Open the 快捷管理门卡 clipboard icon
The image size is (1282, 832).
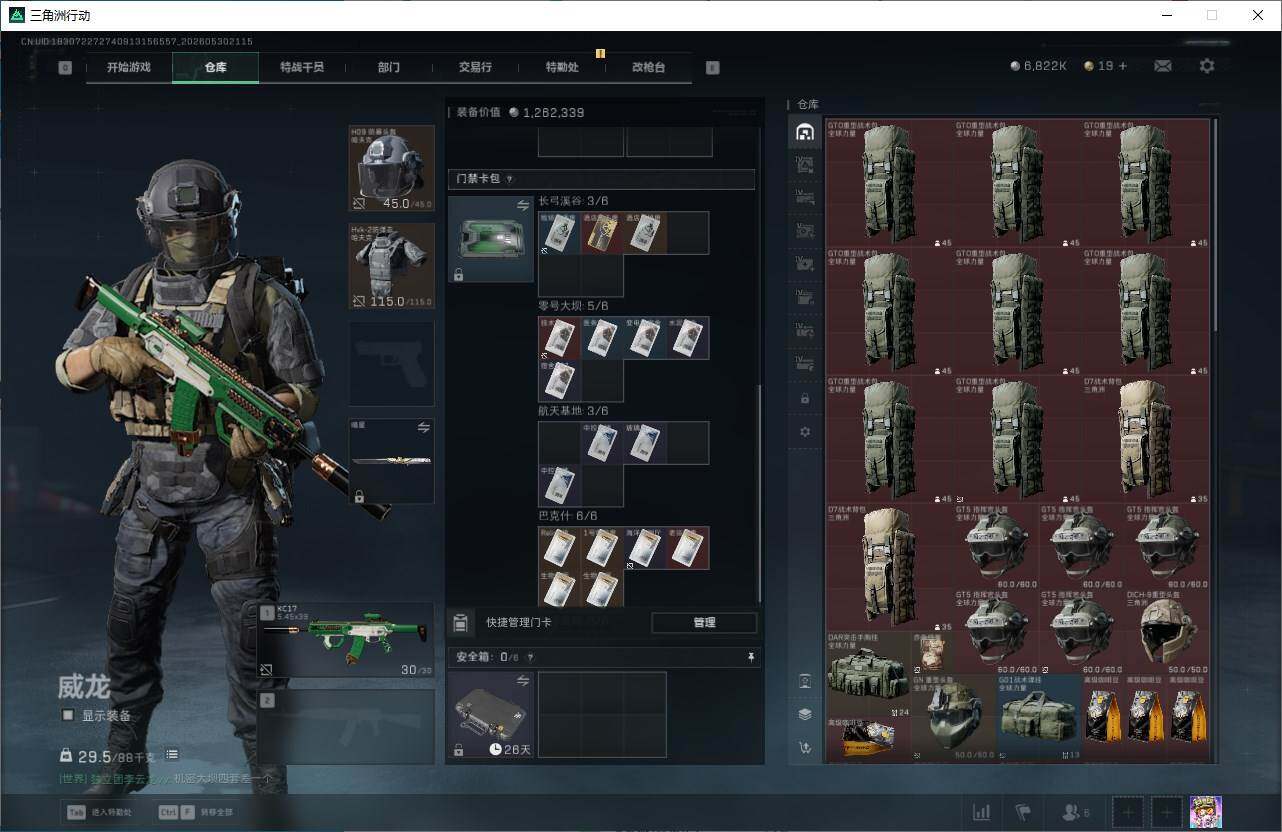click(x=460, y=623)
